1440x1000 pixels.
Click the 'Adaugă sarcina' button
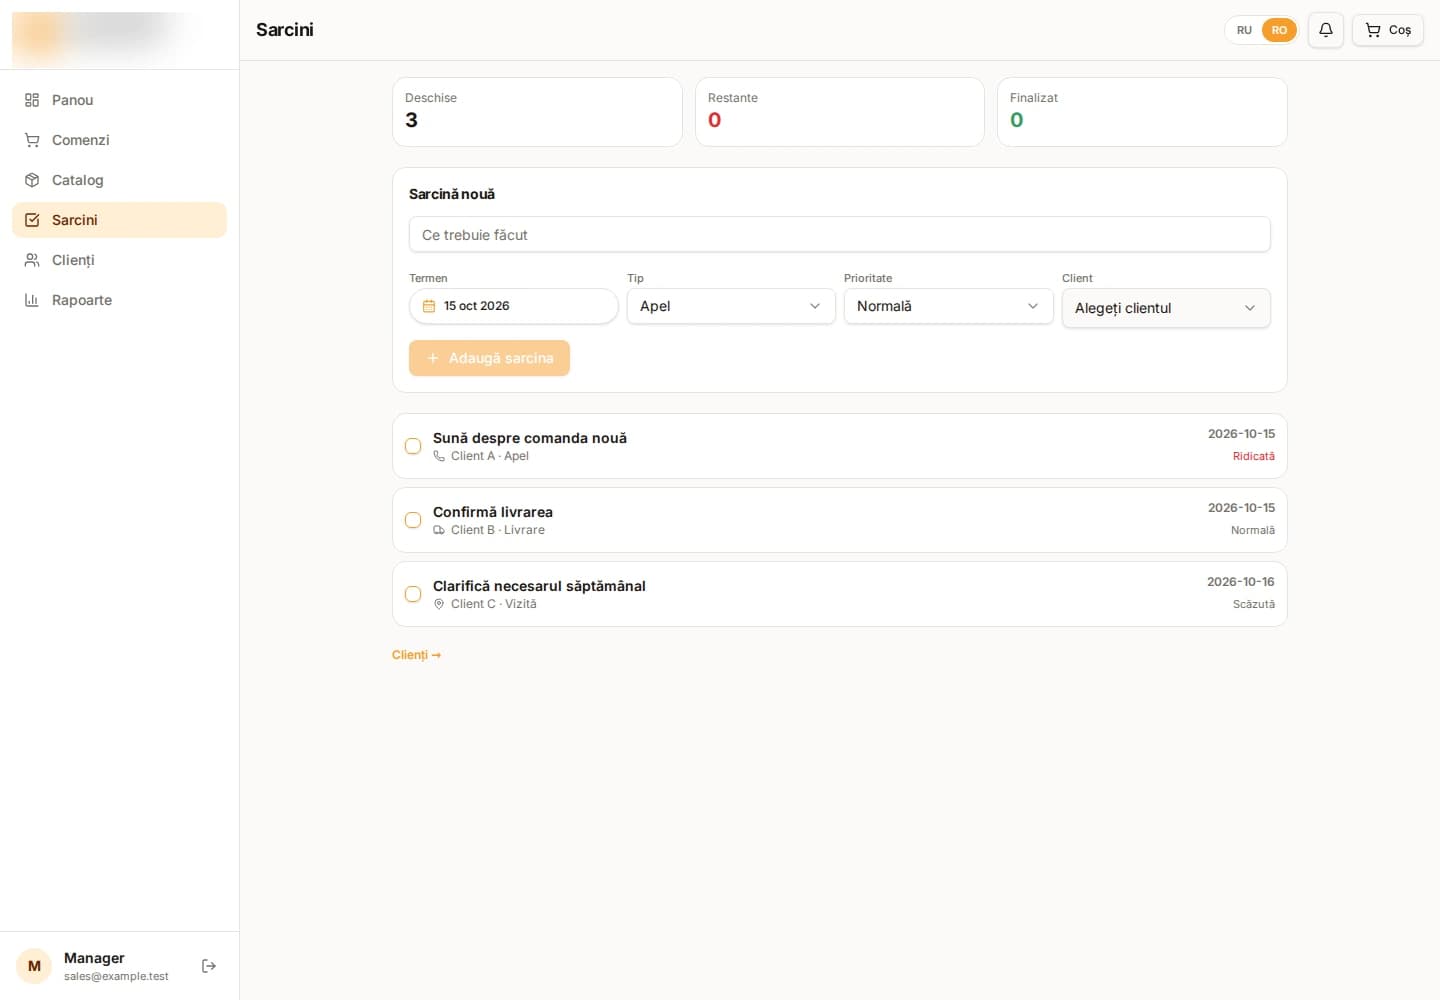[489, 358]
